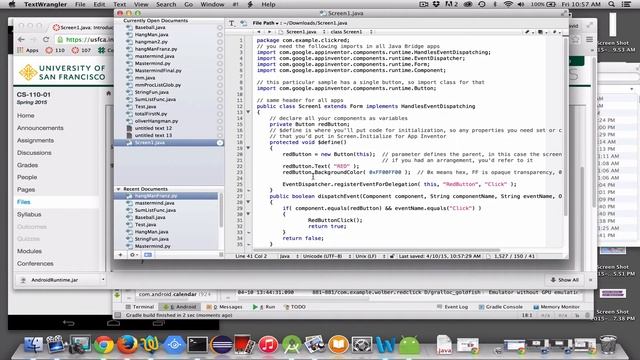Click the Assignments link in the course sidebar
Image resolution: width=640 pixels, height=360 pixels.
(x=36, y=140)
